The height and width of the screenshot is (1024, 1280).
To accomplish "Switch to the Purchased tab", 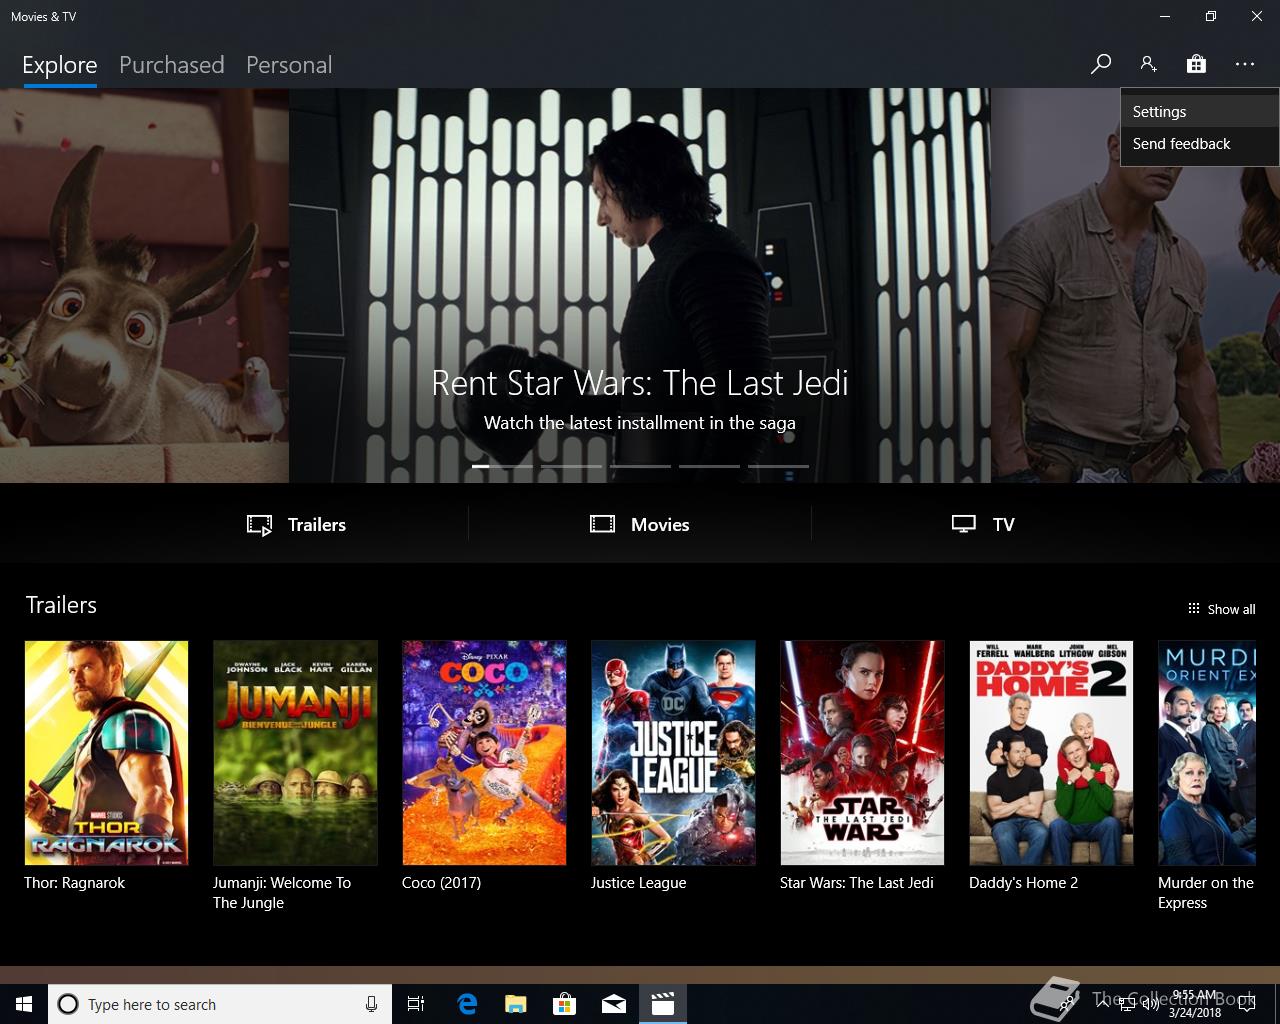I will click(171, 65).
